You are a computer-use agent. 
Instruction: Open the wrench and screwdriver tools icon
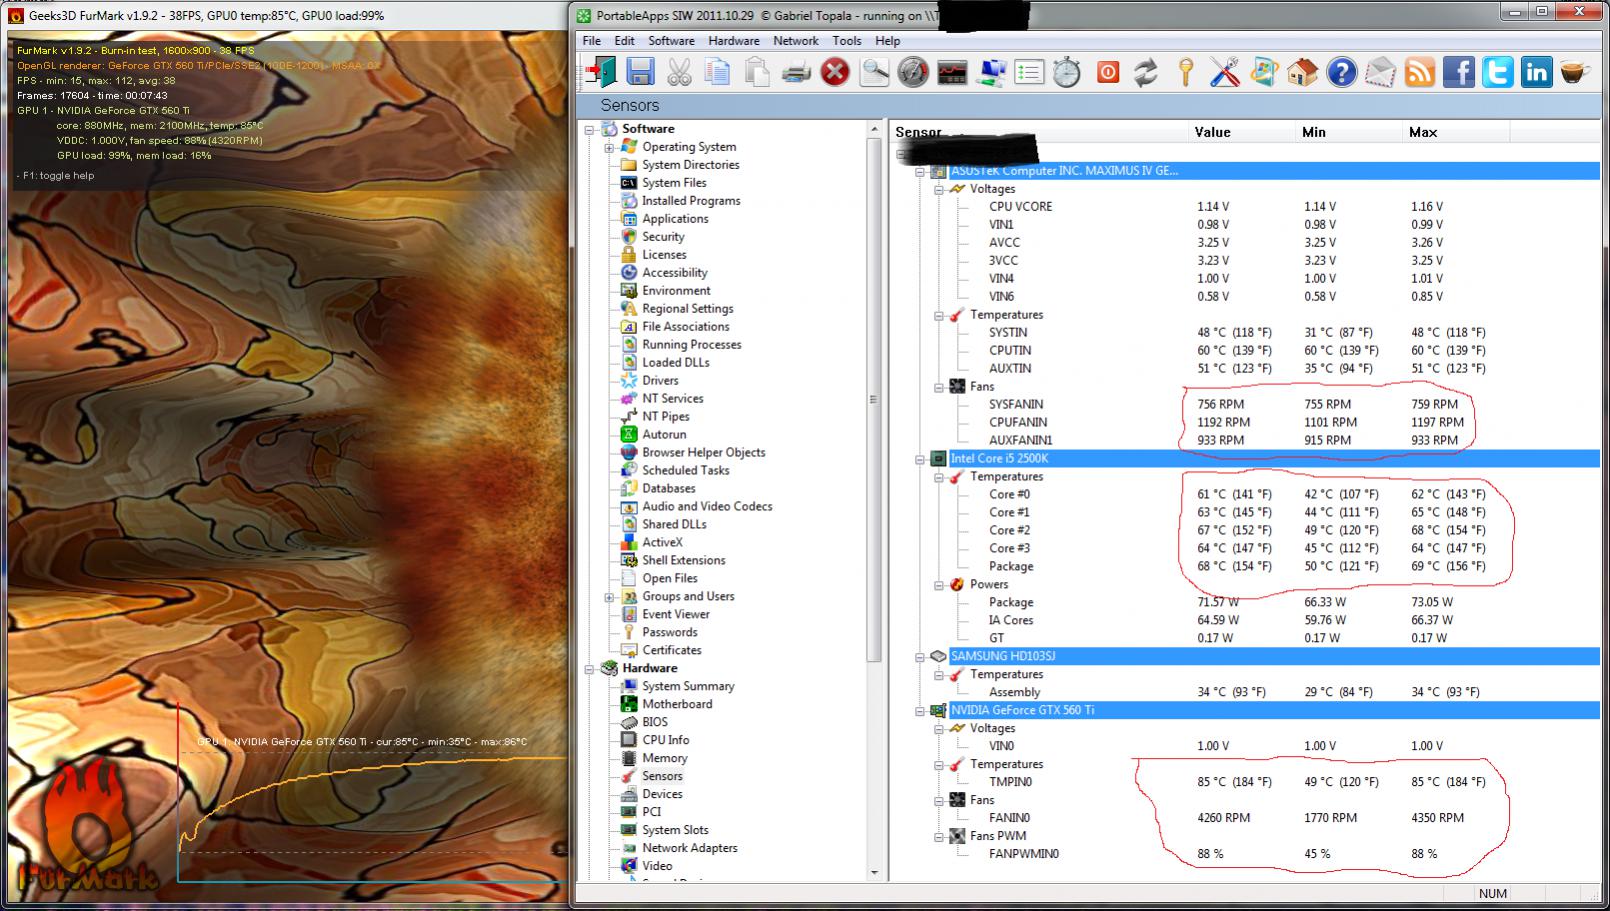pos(1225,72)
